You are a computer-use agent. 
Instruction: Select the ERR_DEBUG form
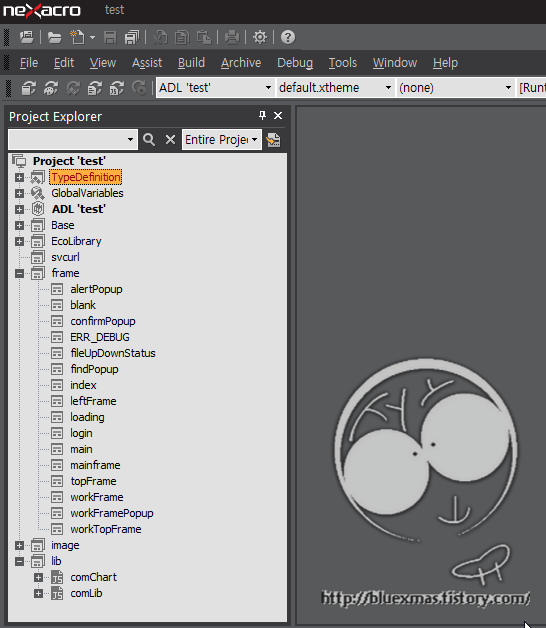[x=100, y=337]
